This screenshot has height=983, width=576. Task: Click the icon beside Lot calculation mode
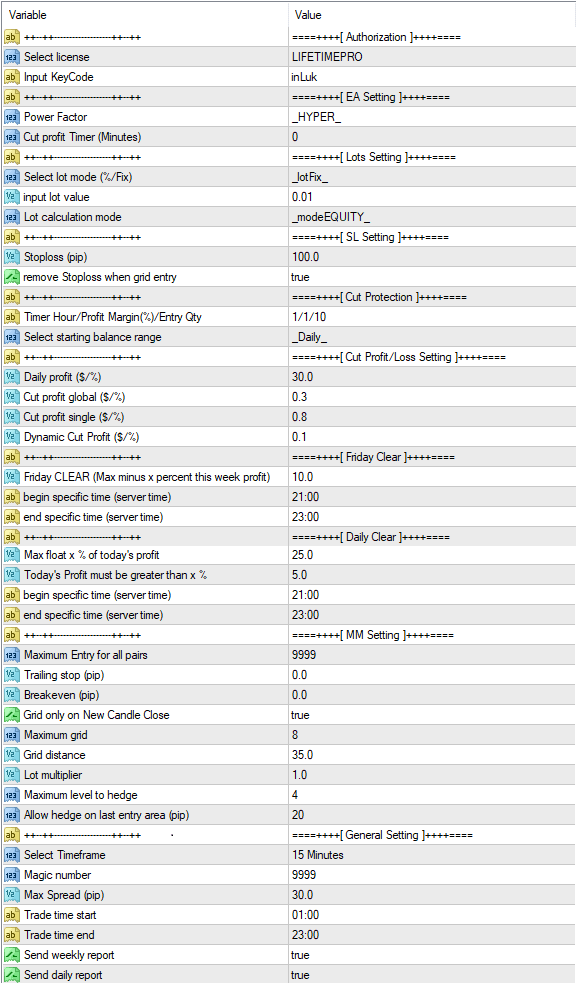pos(12,218)
